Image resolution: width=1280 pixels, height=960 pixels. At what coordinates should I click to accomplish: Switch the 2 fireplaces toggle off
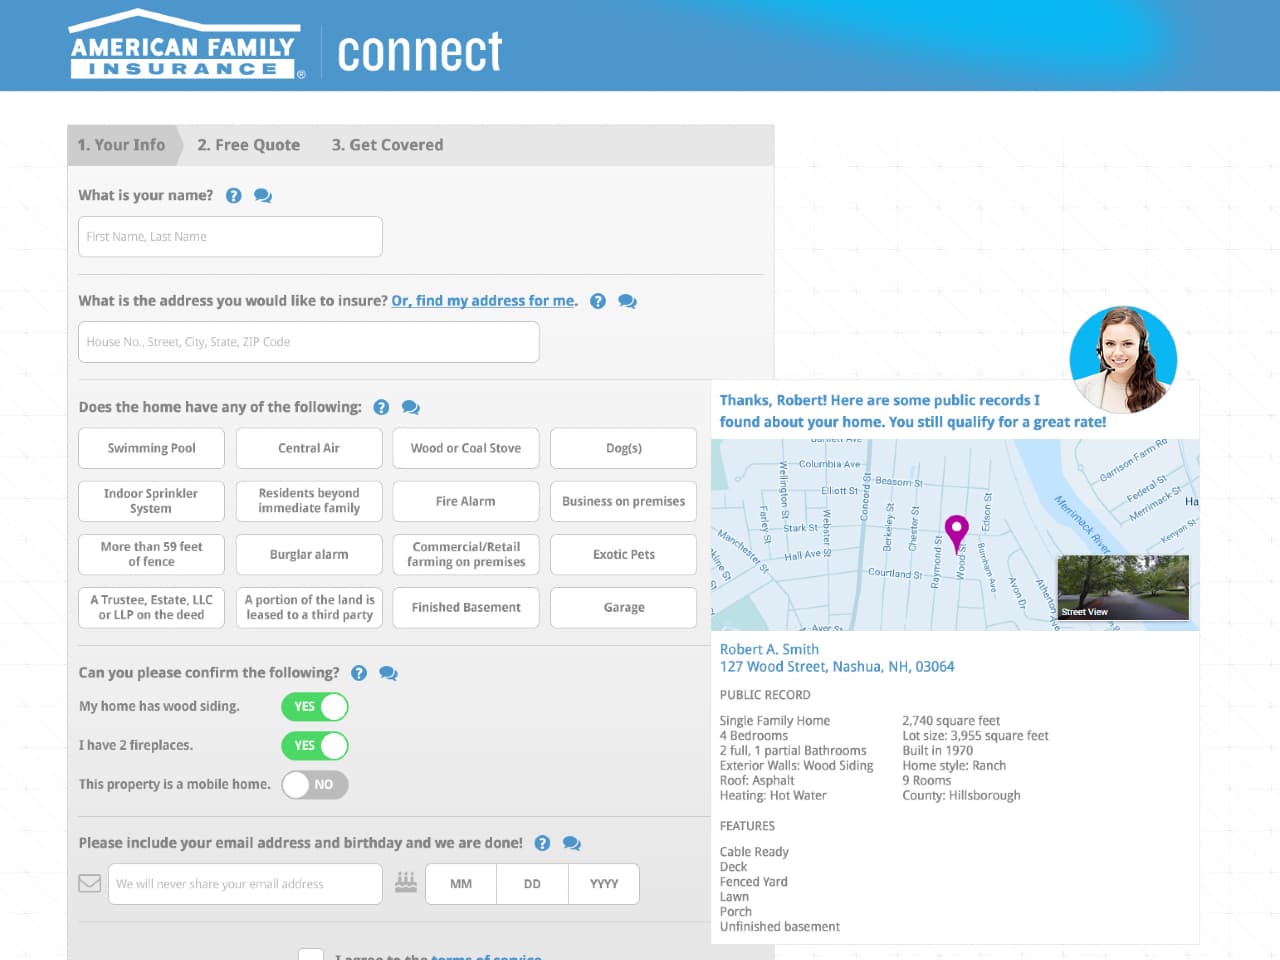click(314, 745)
